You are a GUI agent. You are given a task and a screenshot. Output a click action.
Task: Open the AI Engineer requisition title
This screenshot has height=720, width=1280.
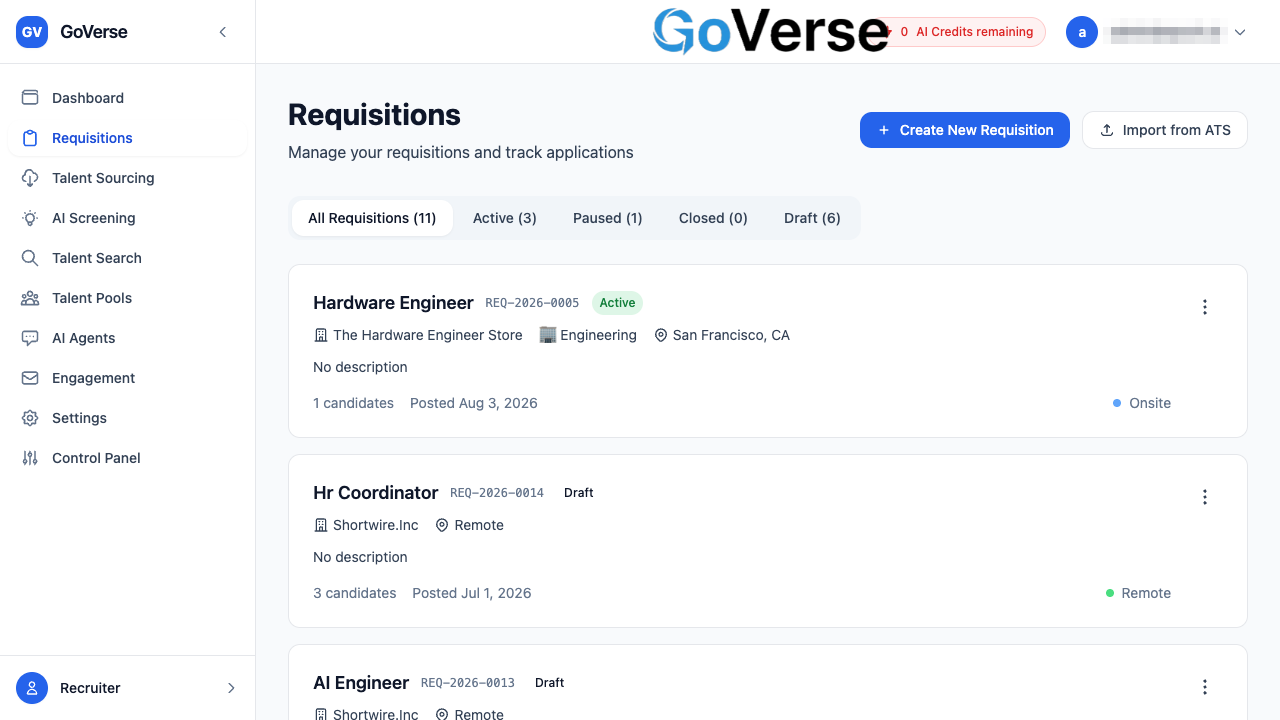[x=361, y=683]
